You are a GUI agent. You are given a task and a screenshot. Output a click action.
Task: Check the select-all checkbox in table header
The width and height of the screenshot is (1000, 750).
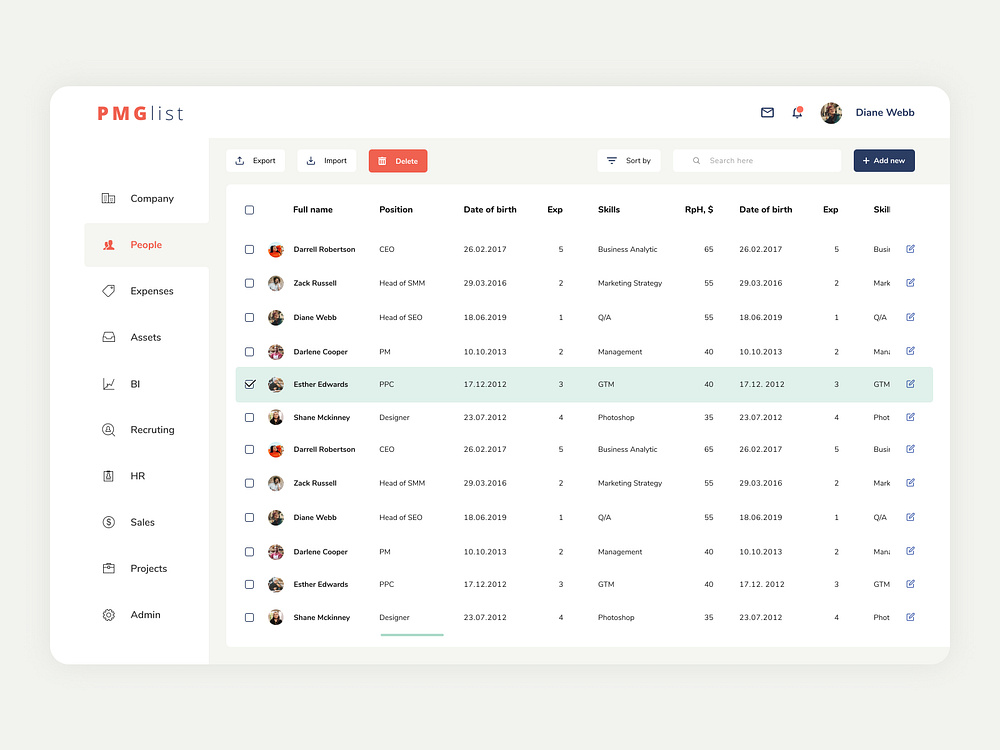point(249,210)
